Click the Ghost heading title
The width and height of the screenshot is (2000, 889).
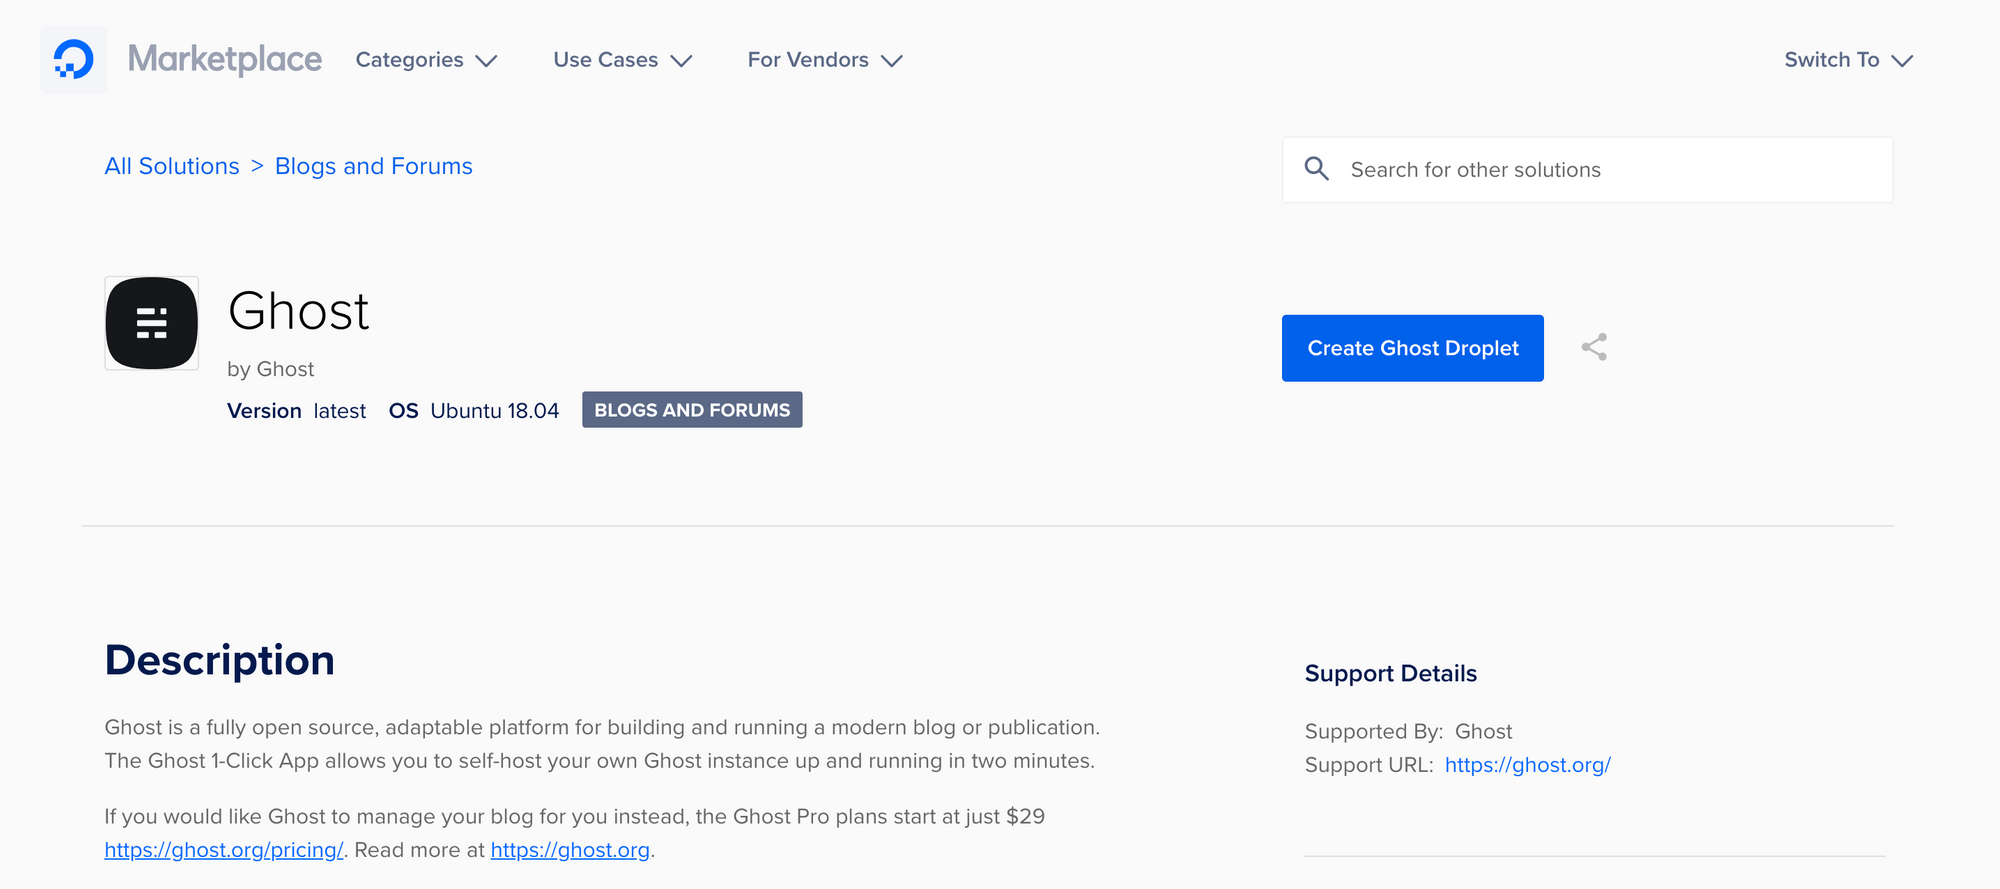point(299,311)
